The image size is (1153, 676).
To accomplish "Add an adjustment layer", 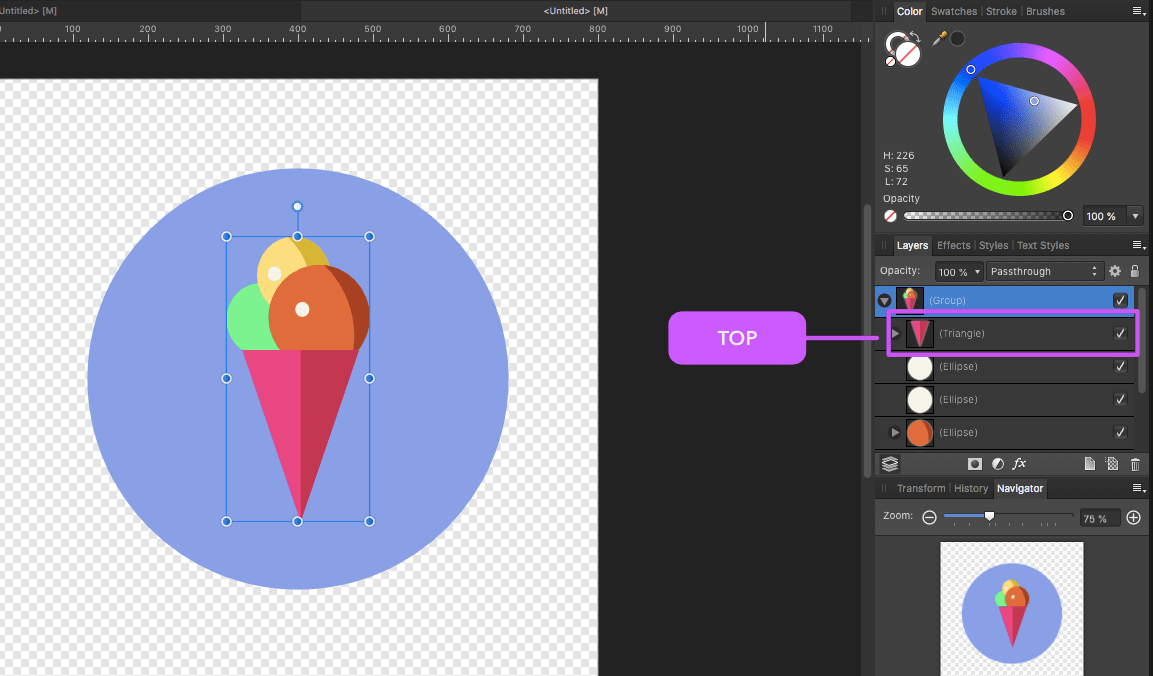I will tap(997, 464).
